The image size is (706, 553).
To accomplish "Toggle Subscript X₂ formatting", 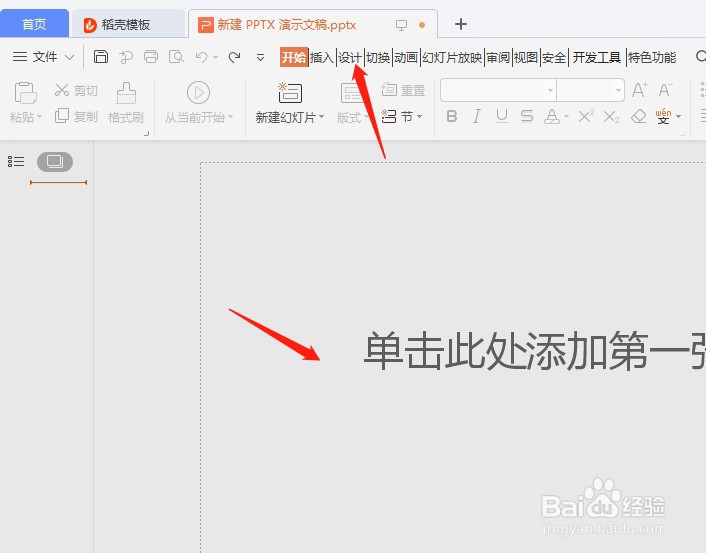I will click(611, 117).
